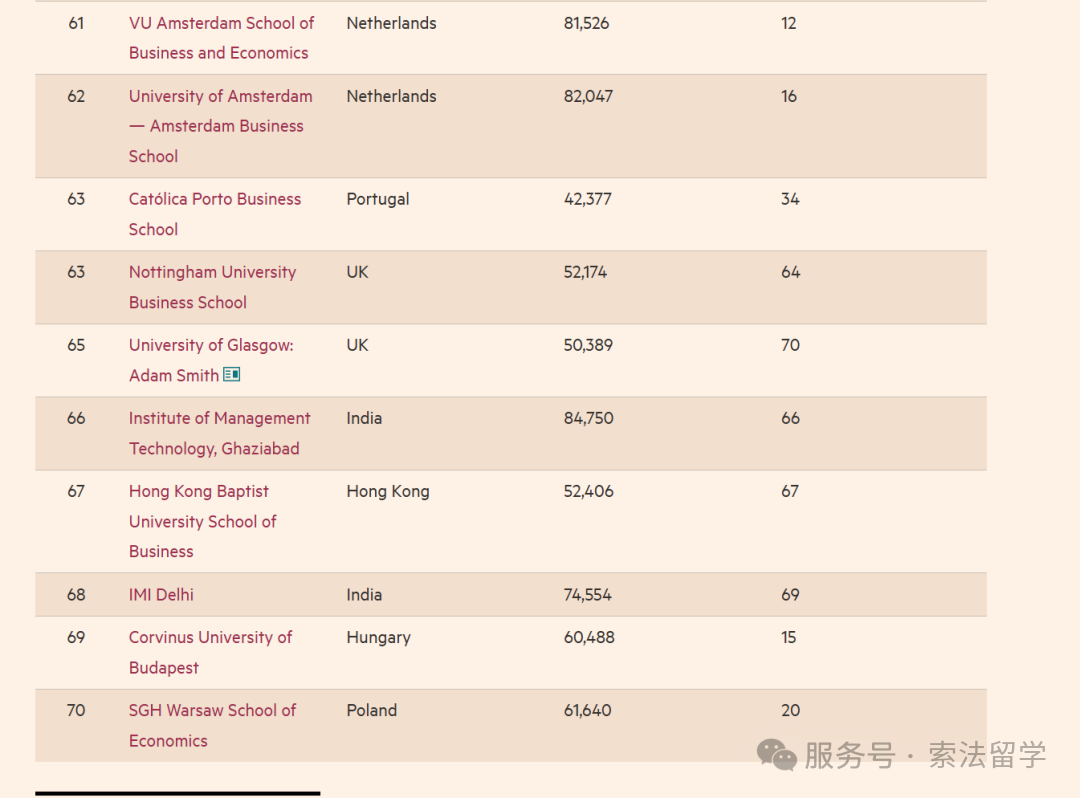The width and height of the screenshot is (1080, 798).
Task: Open University of Amsterdam — Amsterdam Business School link
Action: click(220, 126)
